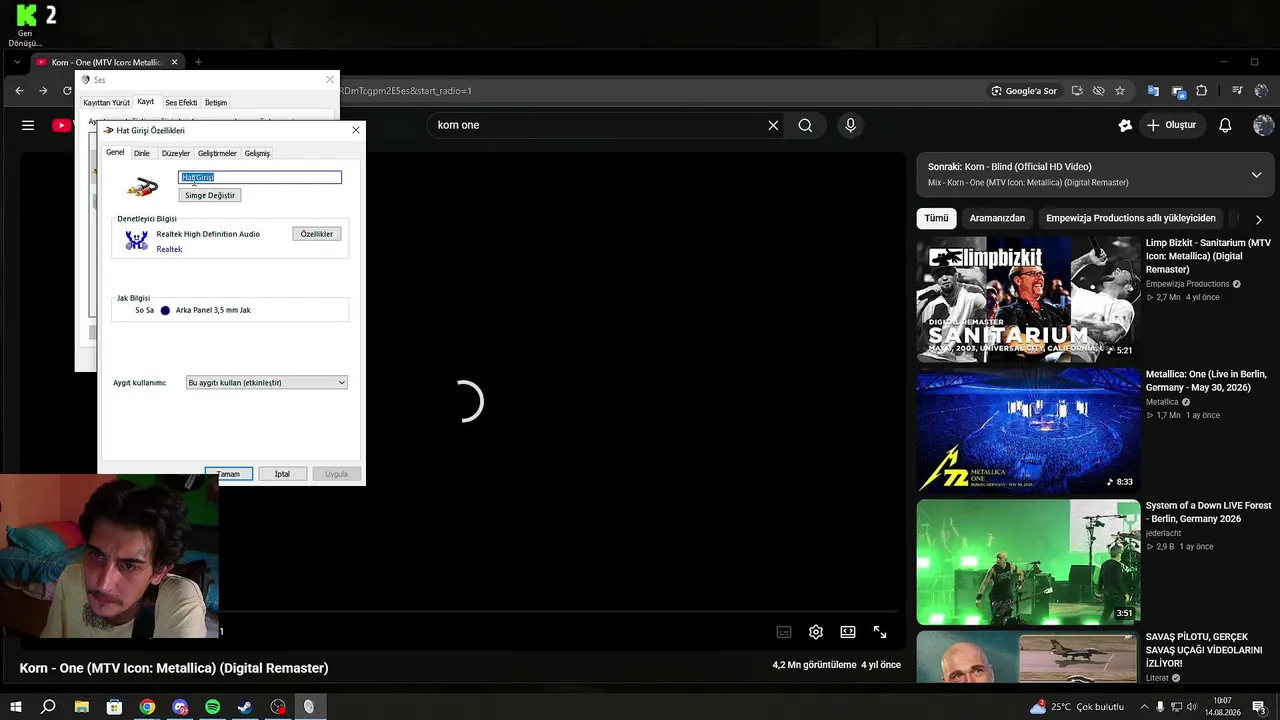The height and width of the screenshot is (720, 1280).
Task: Open the SAVAŞ PİLOTU video title link
Action: tap(1204, 650)
